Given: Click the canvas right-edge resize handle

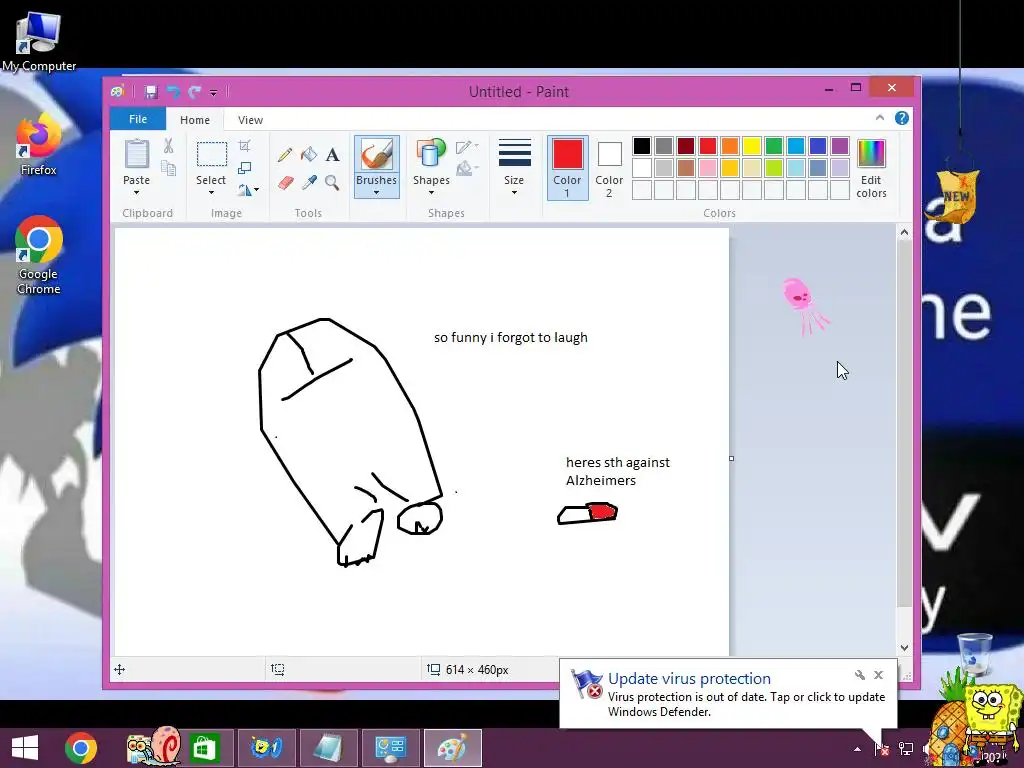Looking at the screenshot, I should pyautogui.click(x=731, y=458).
